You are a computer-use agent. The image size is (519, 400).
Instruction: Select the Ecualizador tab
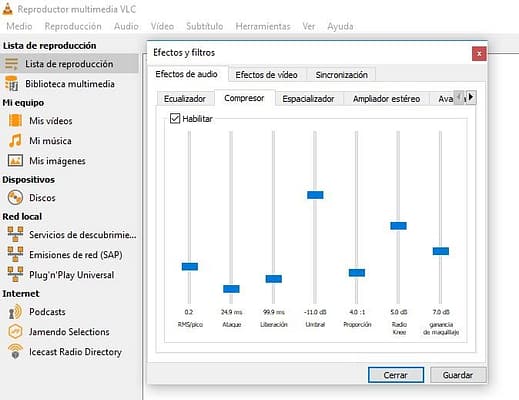(185, 99)
